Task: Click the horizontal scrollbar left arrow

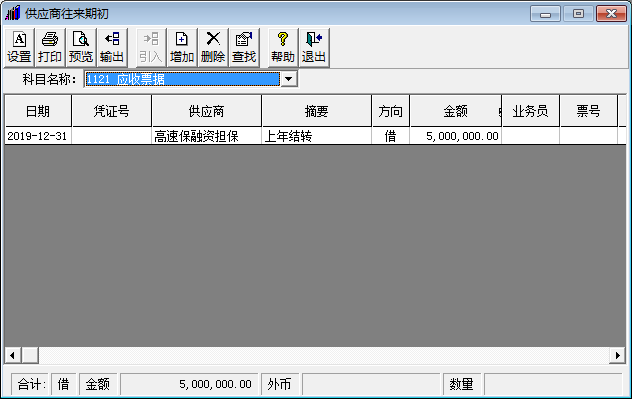Action: coord(12,355)
